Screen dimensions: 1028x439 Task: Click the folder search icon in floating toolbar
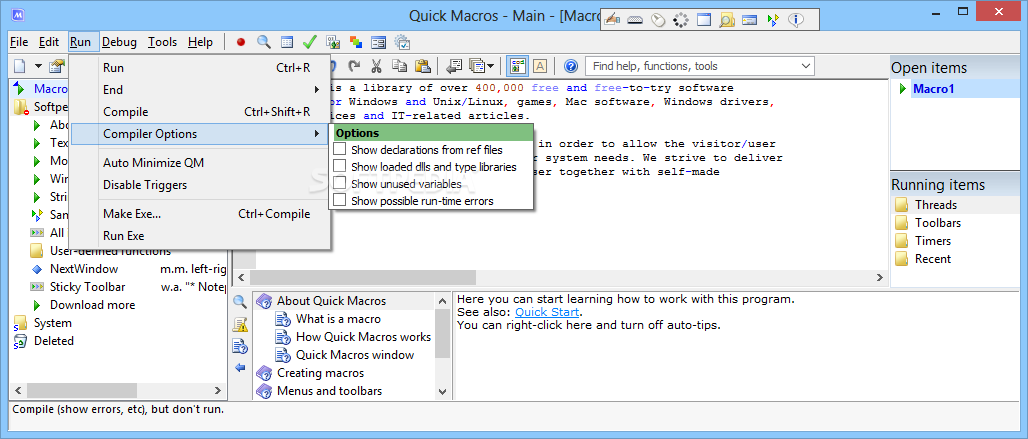726,20
